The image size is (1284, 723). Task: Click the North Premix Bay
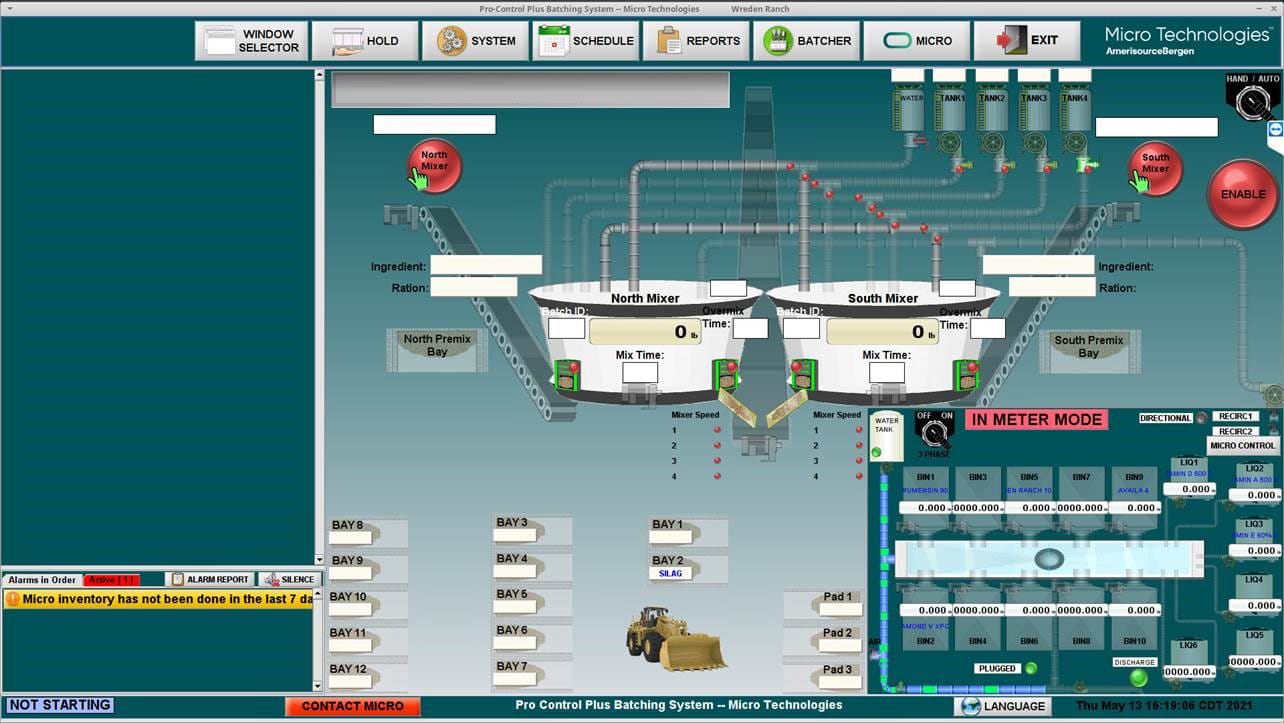tap(437, 349)
